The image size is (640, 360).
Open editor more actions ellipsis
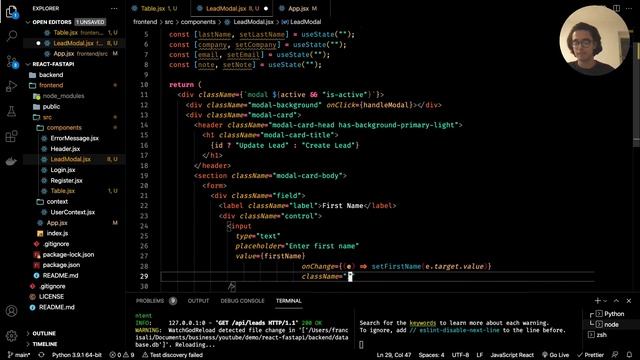pos(629,8)
